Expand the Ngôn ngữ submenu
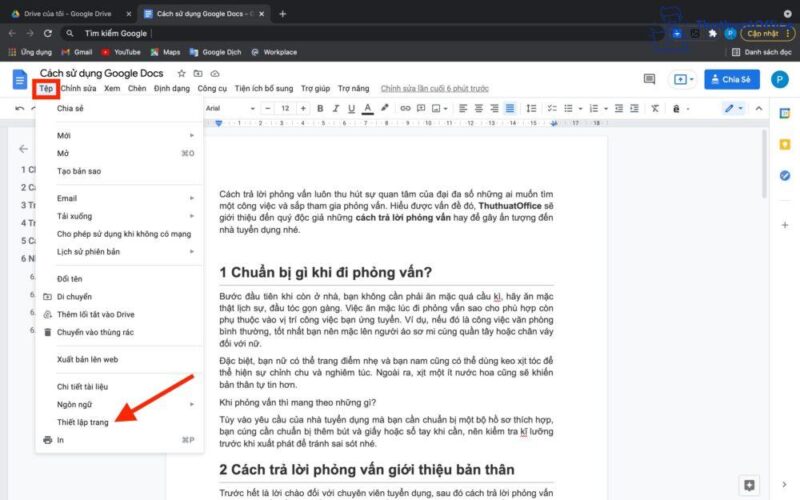Viewport: 800px width, 500px height. tap(119, 404)
